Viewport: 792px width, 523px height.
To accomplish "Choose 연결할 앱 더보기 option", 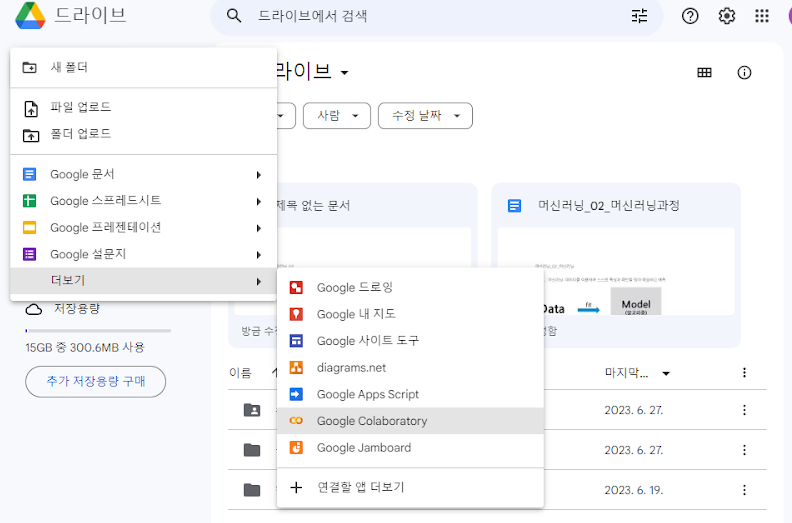I will tap(410, 487).
